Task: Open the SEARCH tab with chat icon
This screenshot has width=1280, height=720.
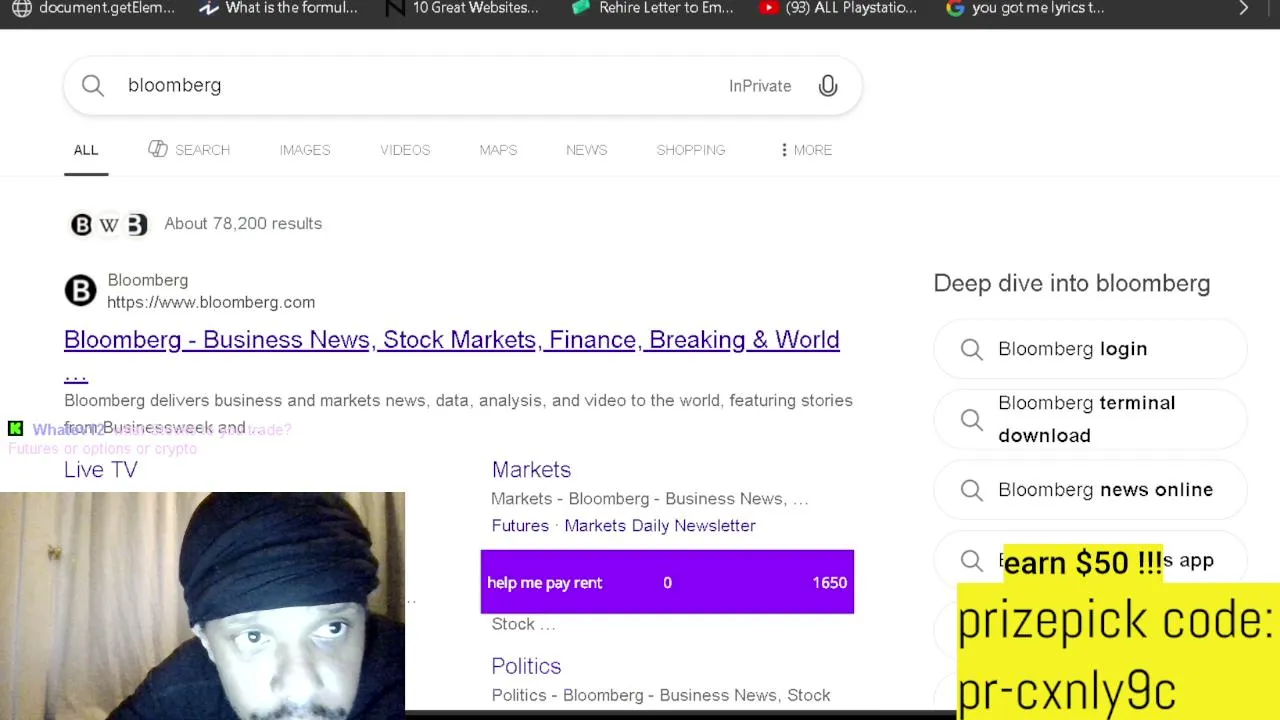Action: coord(189,150)
